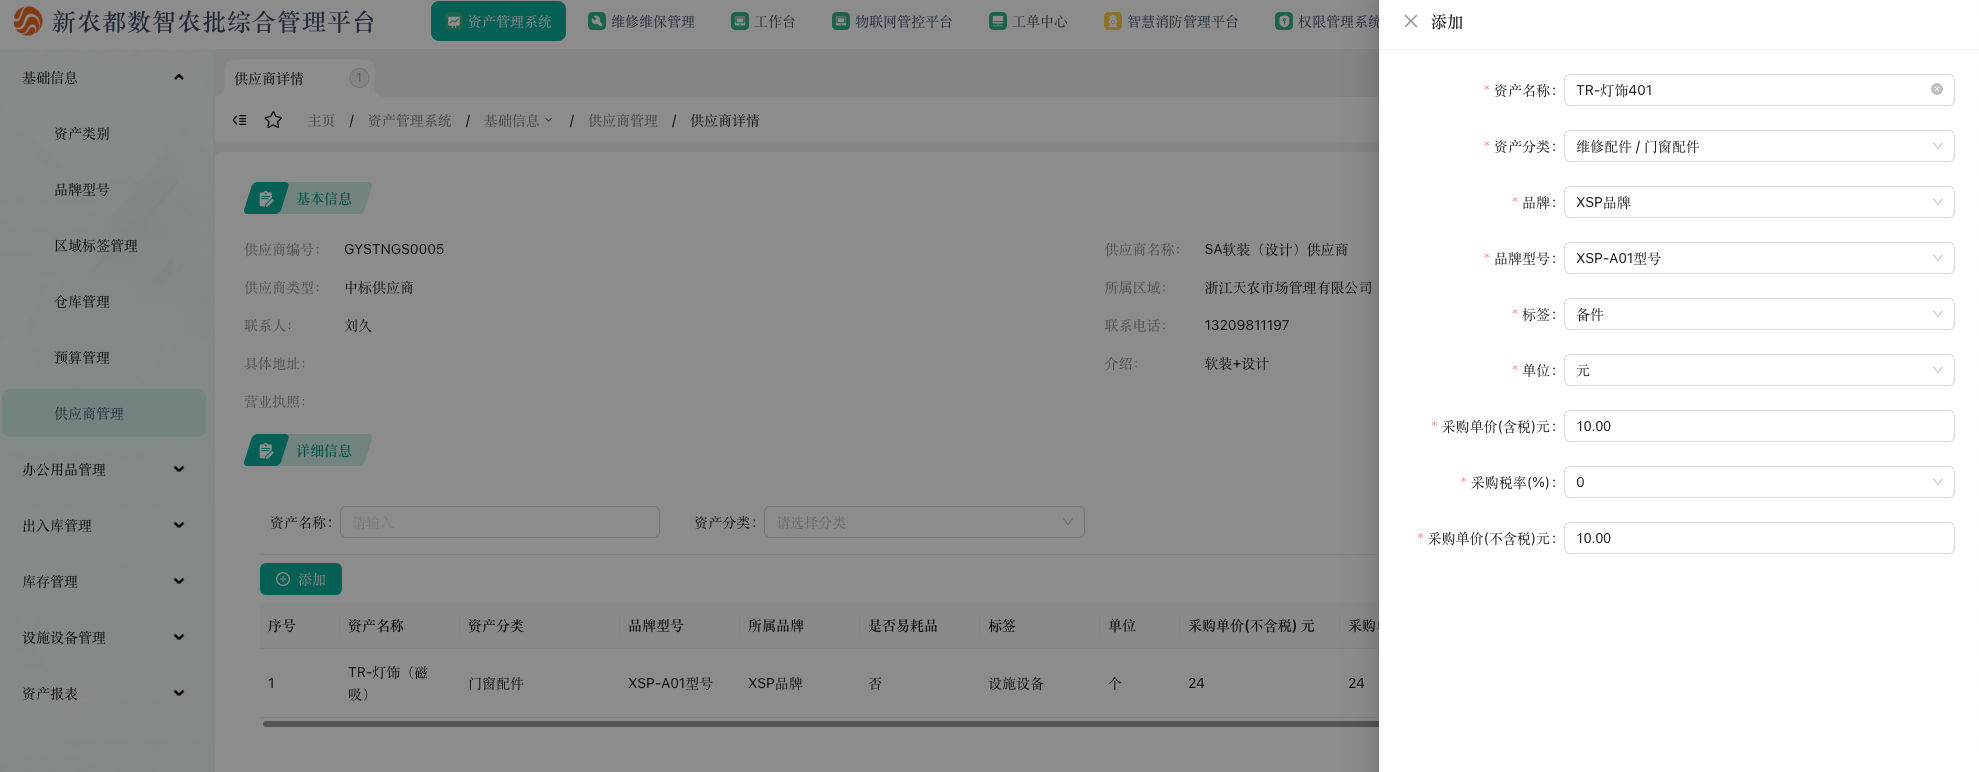
Task: Open the 品牌 dropdown showing XSP品牌
Action: tap(1758, 202)
